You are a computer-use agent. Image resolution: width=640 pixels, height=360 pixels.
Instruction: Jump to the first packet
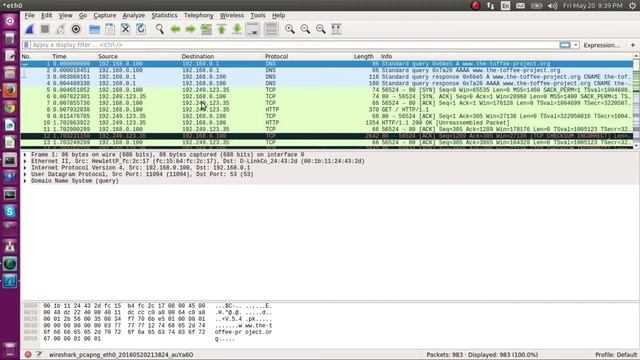point(222,29)
